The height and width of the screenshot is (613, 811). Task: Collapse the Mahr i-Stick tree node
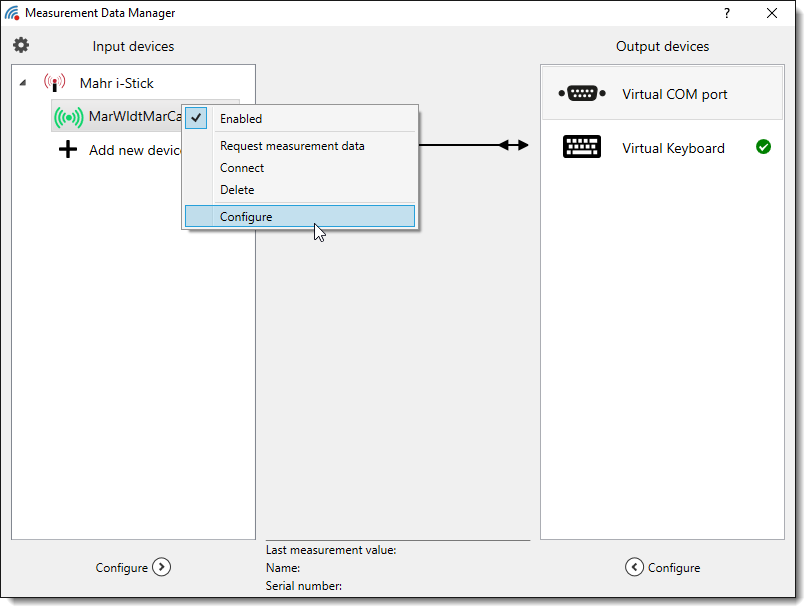pyautogui.click(x=23, y=83)
